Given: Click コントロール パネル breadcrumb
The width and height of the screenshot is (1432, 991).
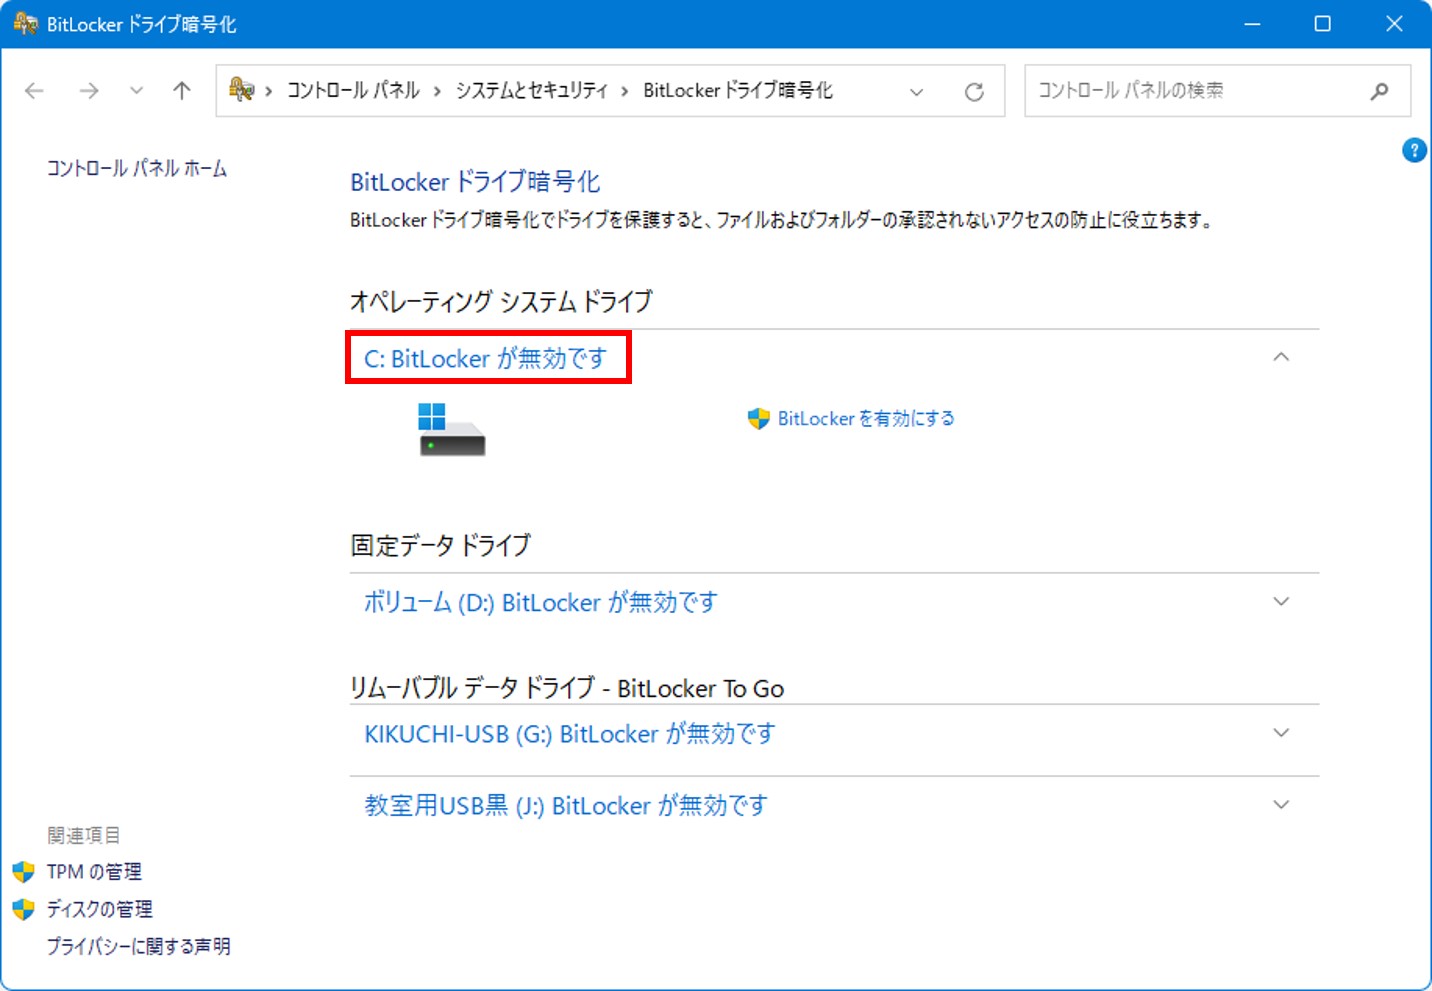Looking at the screenshot, I should pos(353,90).
